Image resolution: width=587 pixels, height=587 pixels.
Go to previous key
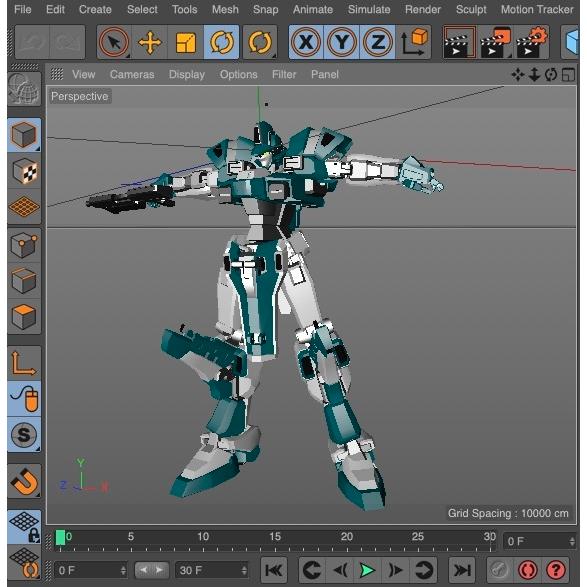pos(312,570)
